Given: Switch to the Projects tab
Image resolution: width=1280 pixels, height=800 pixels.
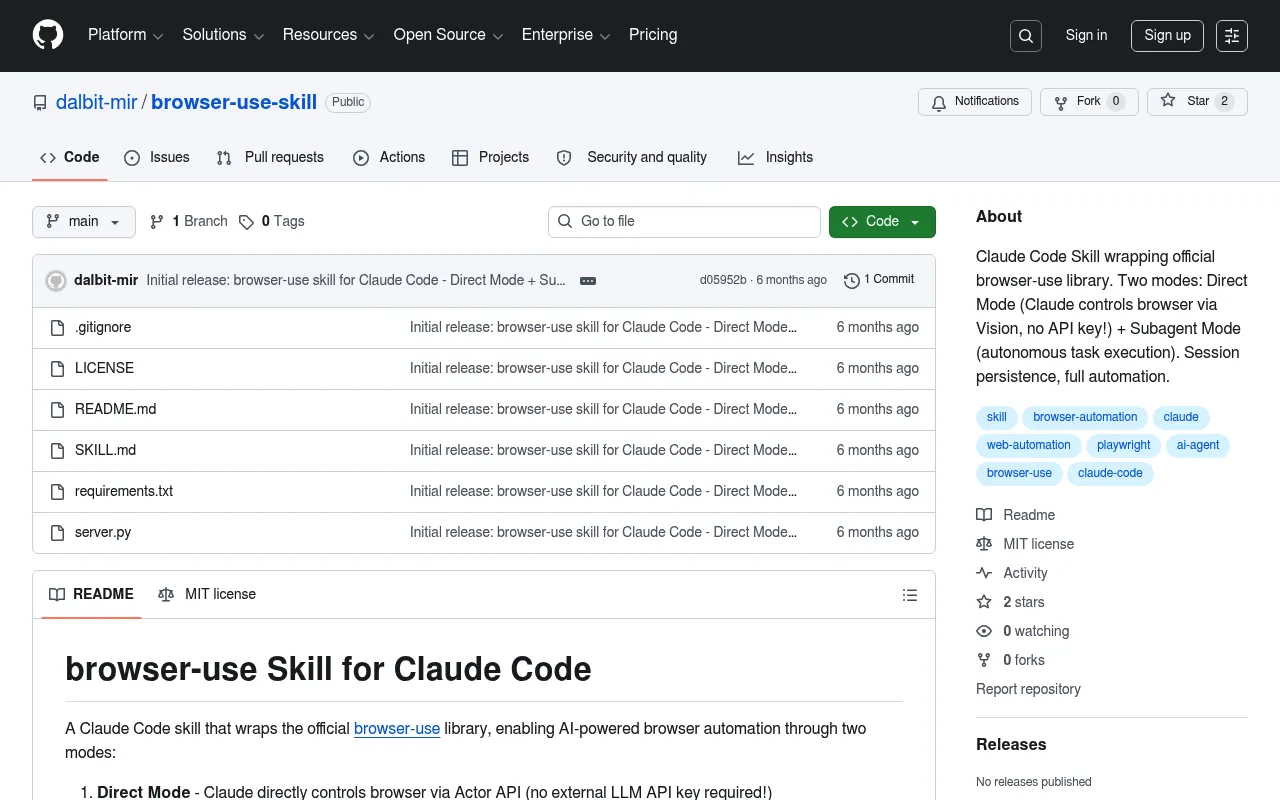Looking at the screenshot, I should (x=490, y=158).
